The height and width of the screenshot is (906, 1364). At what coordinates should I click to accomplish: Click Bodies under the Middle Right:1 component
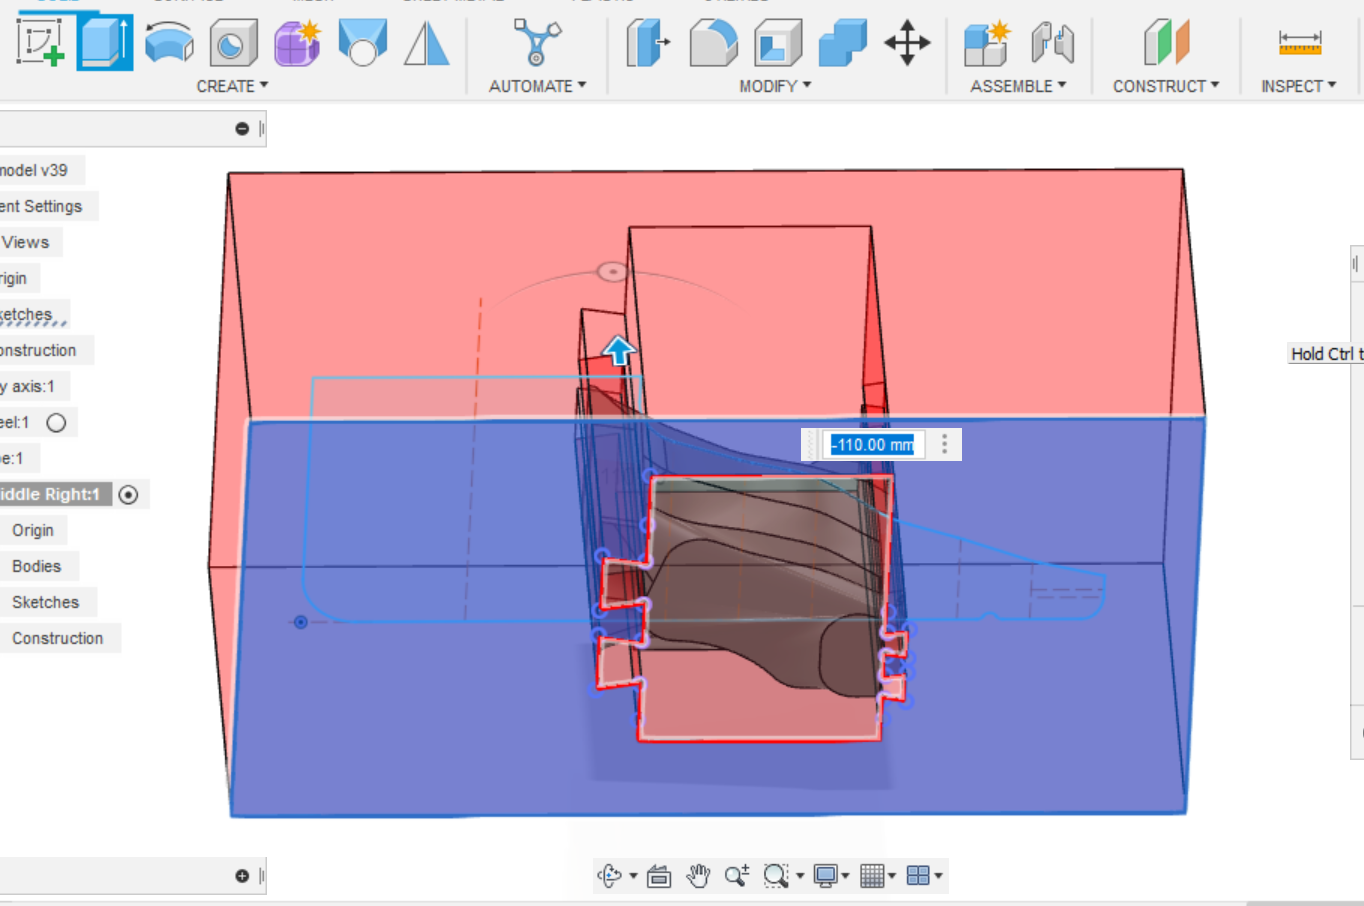tap(40, 566)
